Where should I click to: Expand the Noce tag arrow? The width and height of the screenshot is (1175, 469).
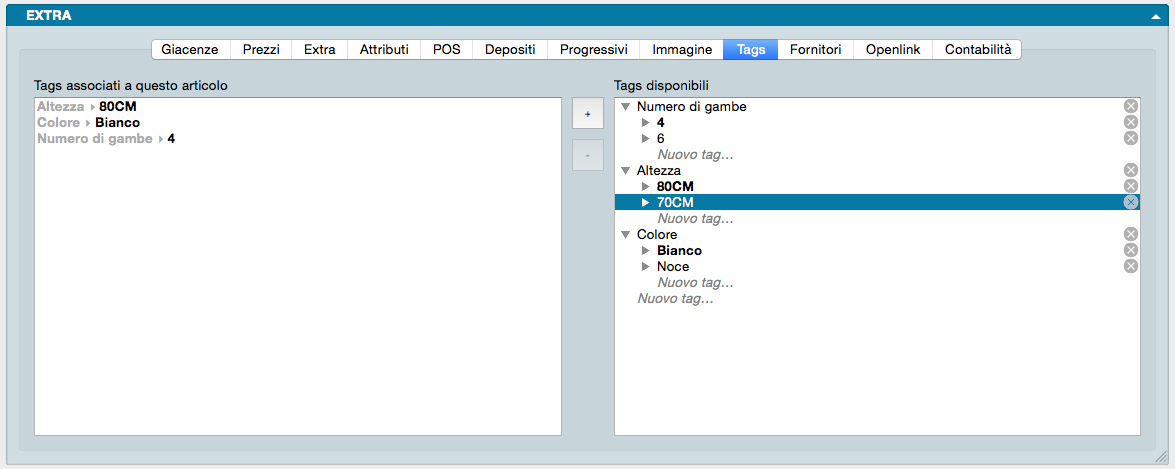645,267
